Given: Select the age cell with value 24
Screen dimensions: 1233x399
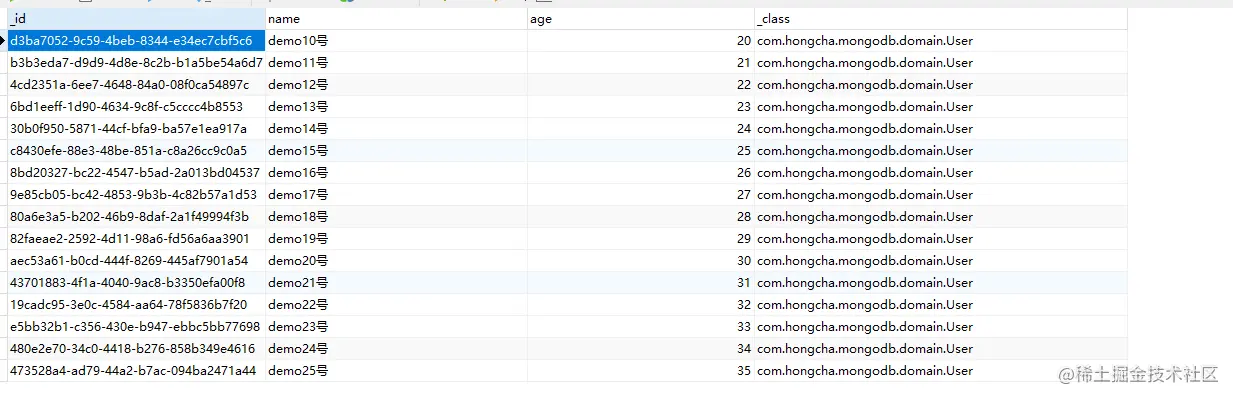Looking at the screenshot, I should 641,129.
